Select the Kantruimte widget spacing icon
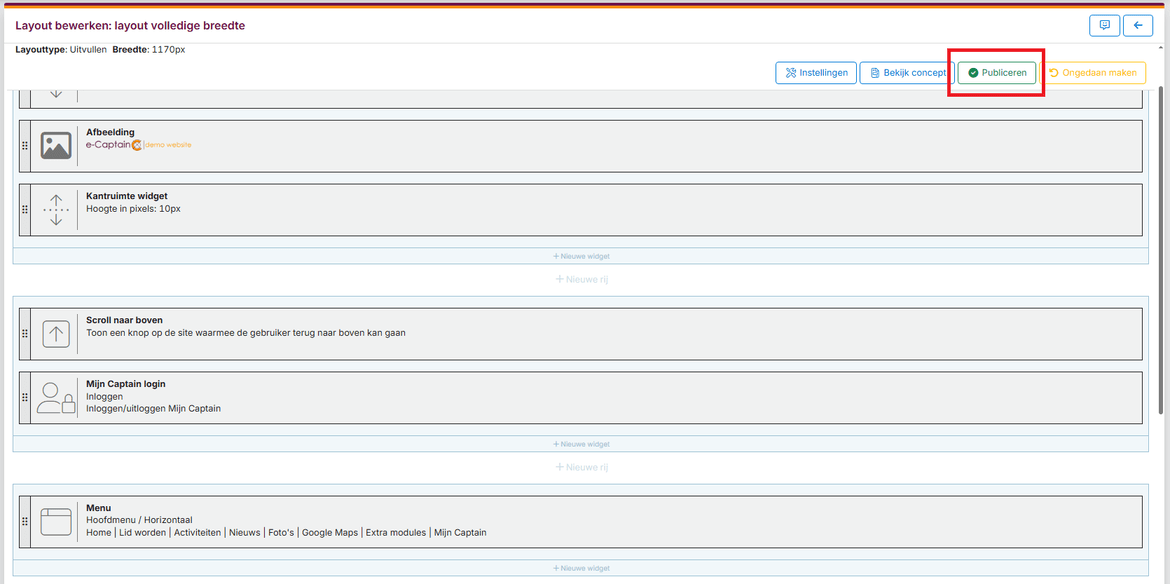 point(56,209)
